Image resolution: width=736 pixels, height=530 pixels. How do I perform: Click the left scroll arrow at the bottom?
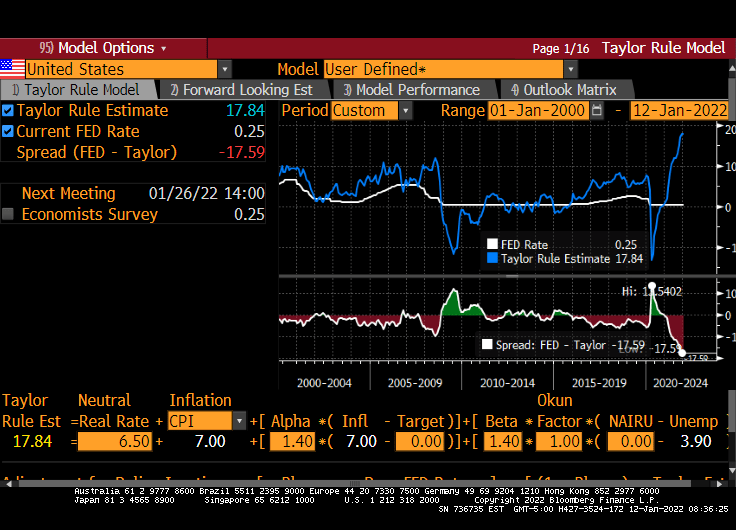[7, 483]
